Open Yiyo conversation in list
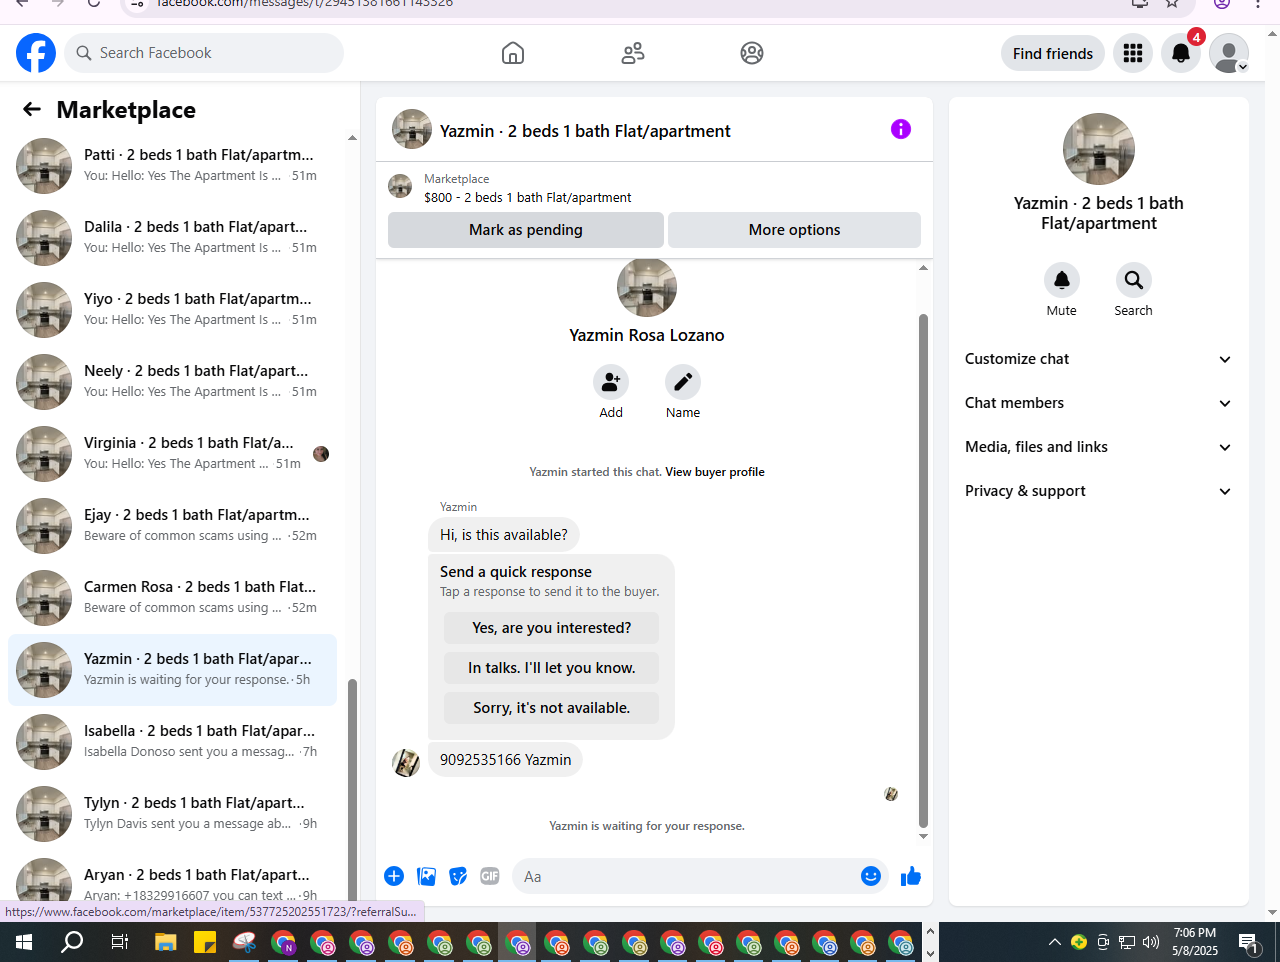The image size is (1280, 962). tap(172, 310)
